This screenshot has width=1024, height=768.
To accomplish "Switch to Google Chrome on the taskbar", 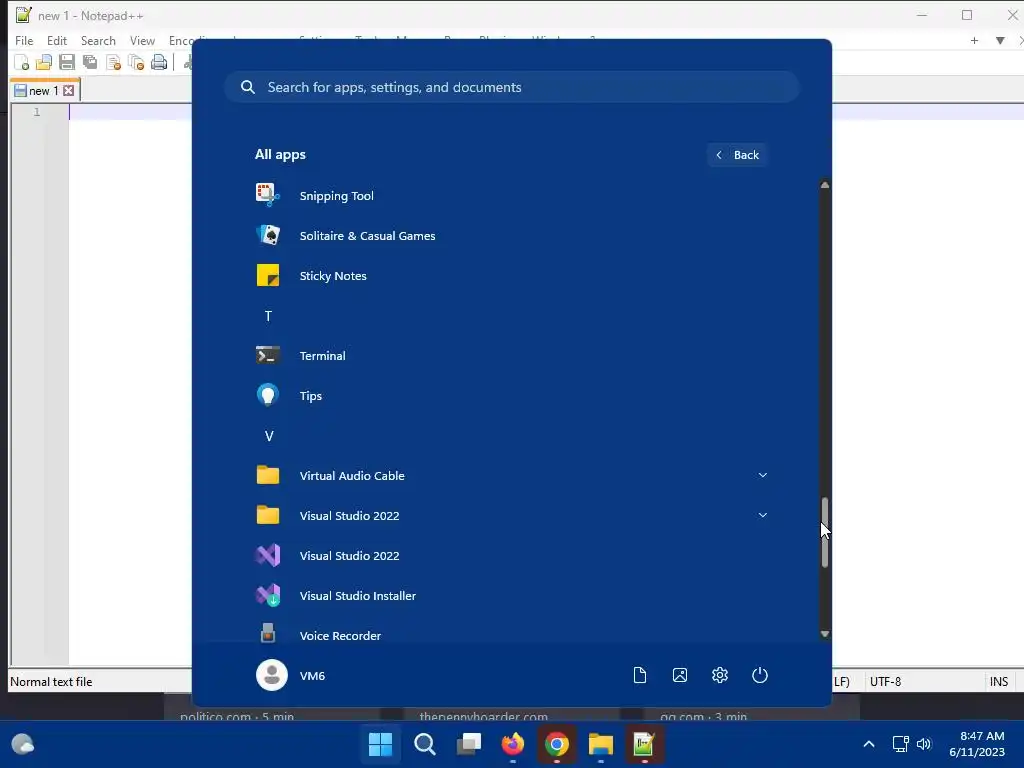I will click(x=556, y=744).
